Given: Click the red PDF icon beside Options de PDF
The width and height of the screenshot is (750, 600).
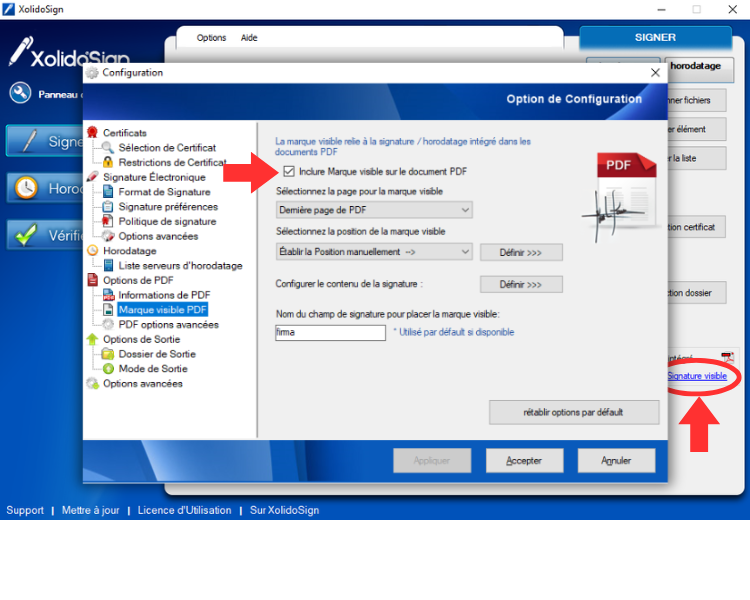Looking at the screenshot, I should point(93,280).
